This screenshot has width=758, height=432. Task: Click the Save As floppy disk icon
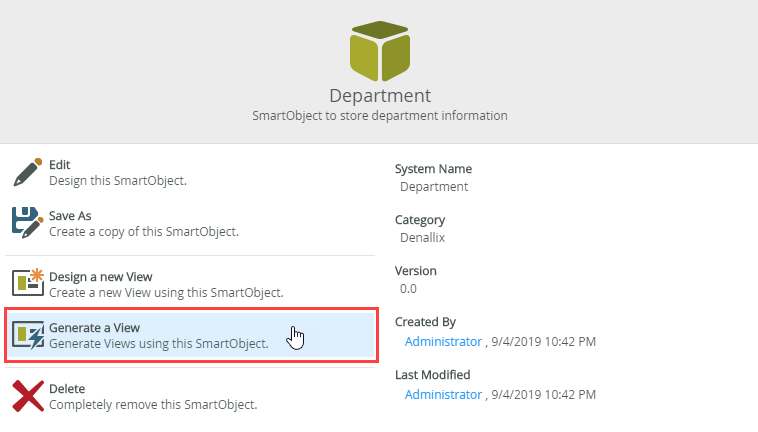[27, 222]
